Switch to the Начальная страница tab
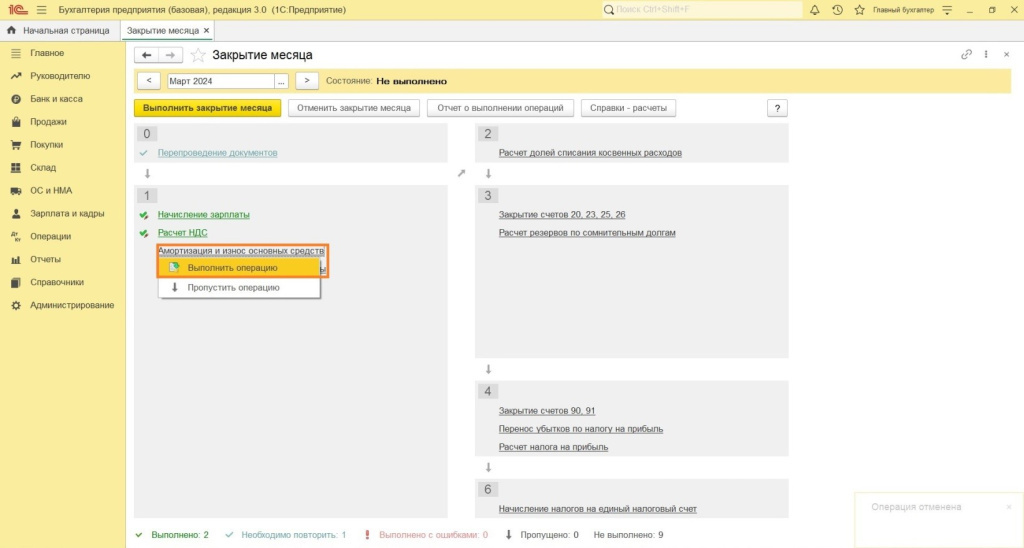This screenshot has height=548, width=1024. 65,31
